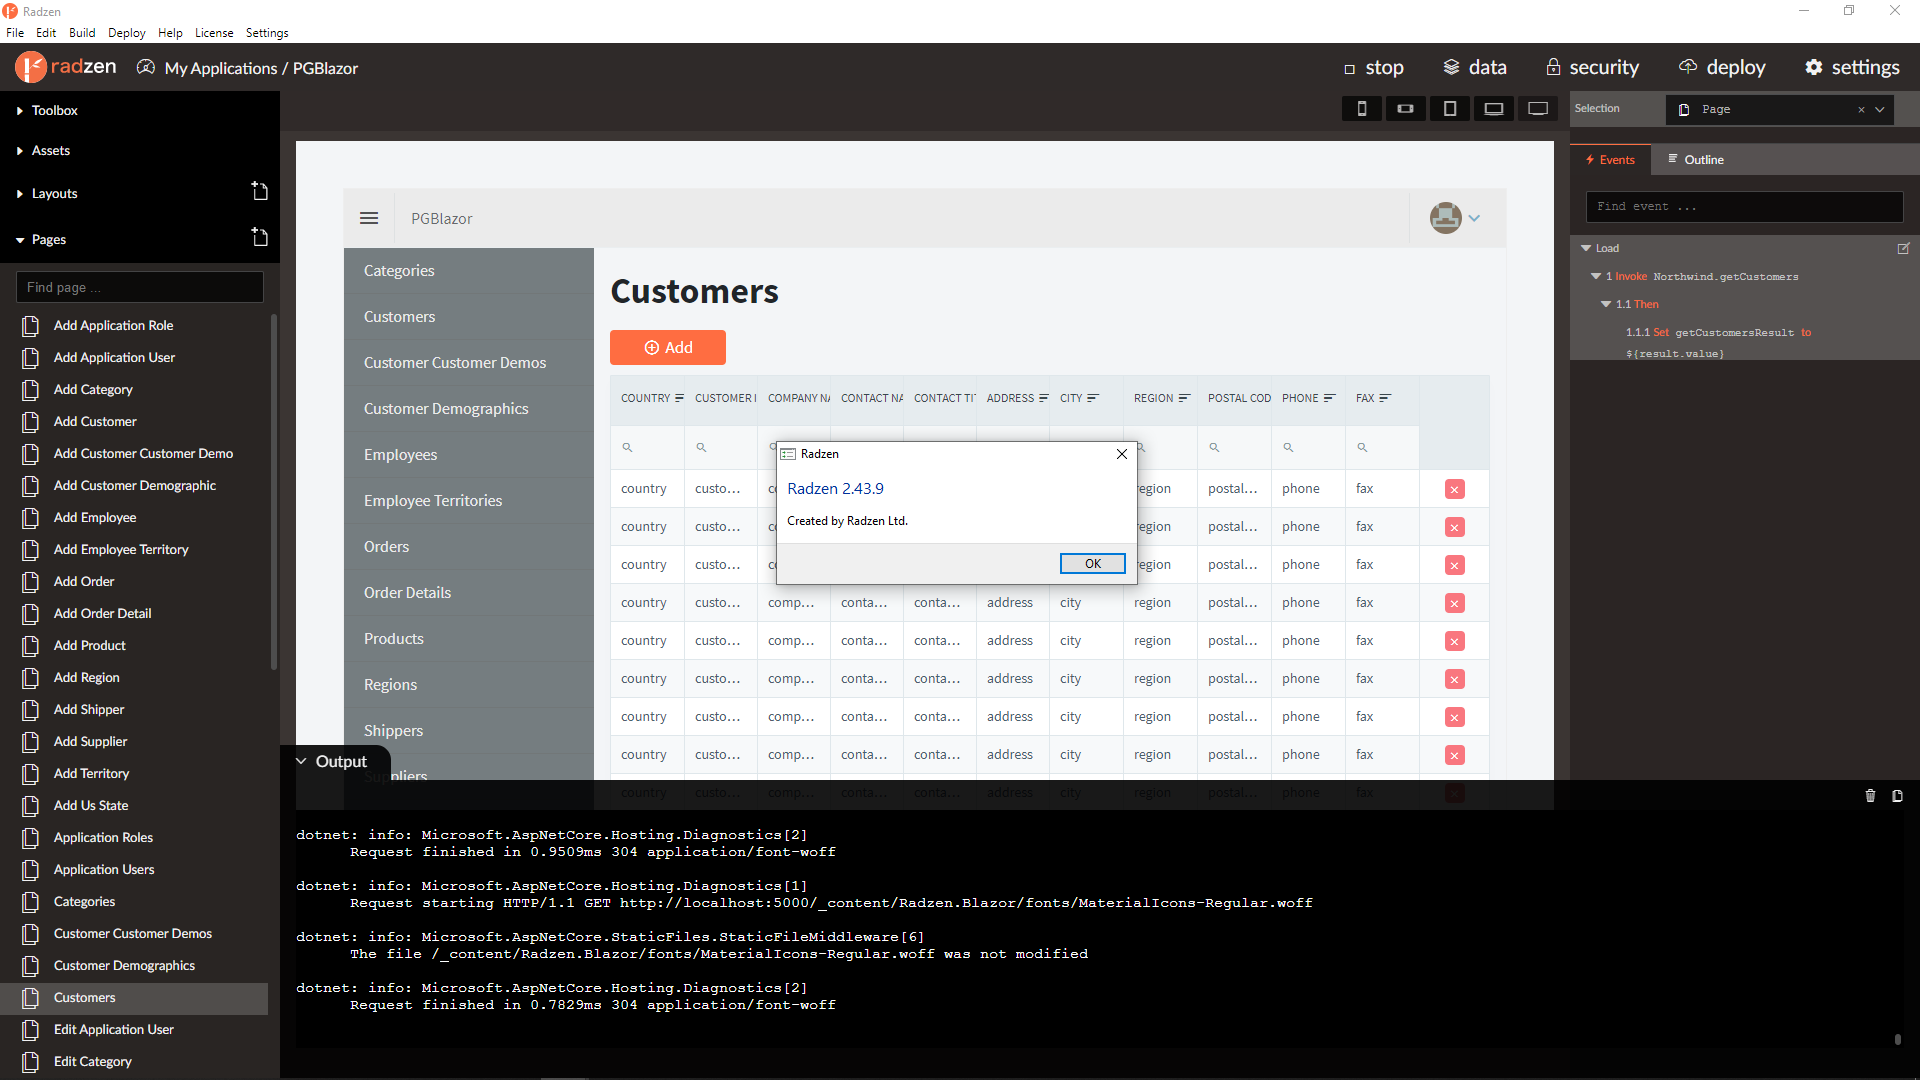Open Edit Category page
The width and height of the screenshot is (1920, 1080).
coord(93,1061)
